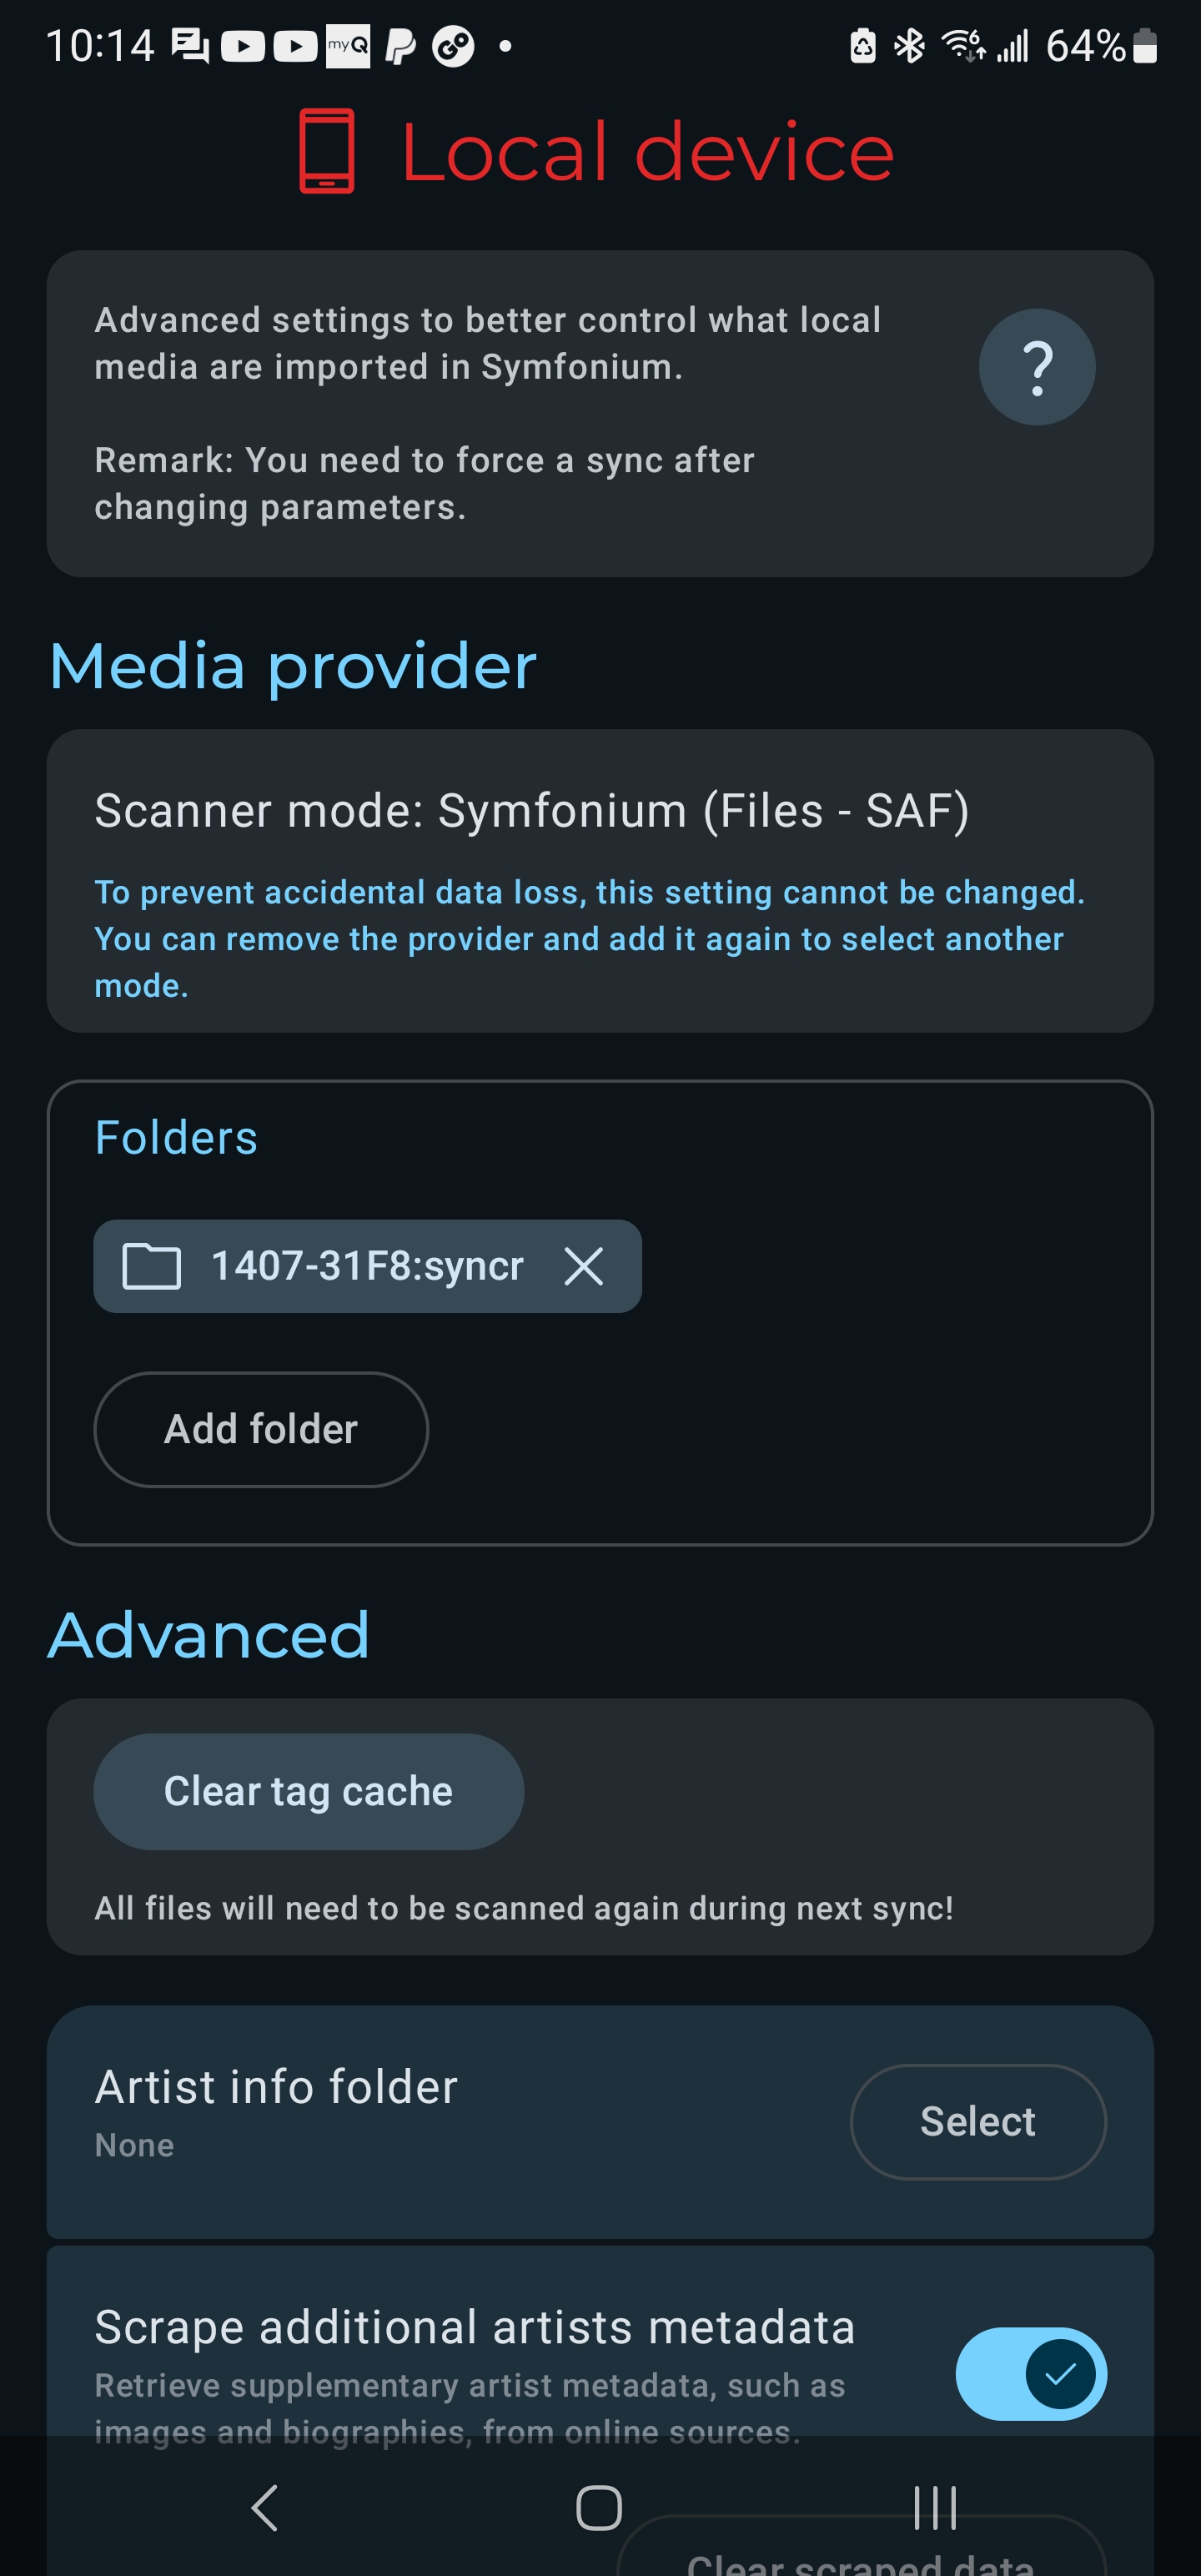Tap the Scanner mode Symfonium setting
This screenshot has width=1201, height=2576.
pos(531,810)
